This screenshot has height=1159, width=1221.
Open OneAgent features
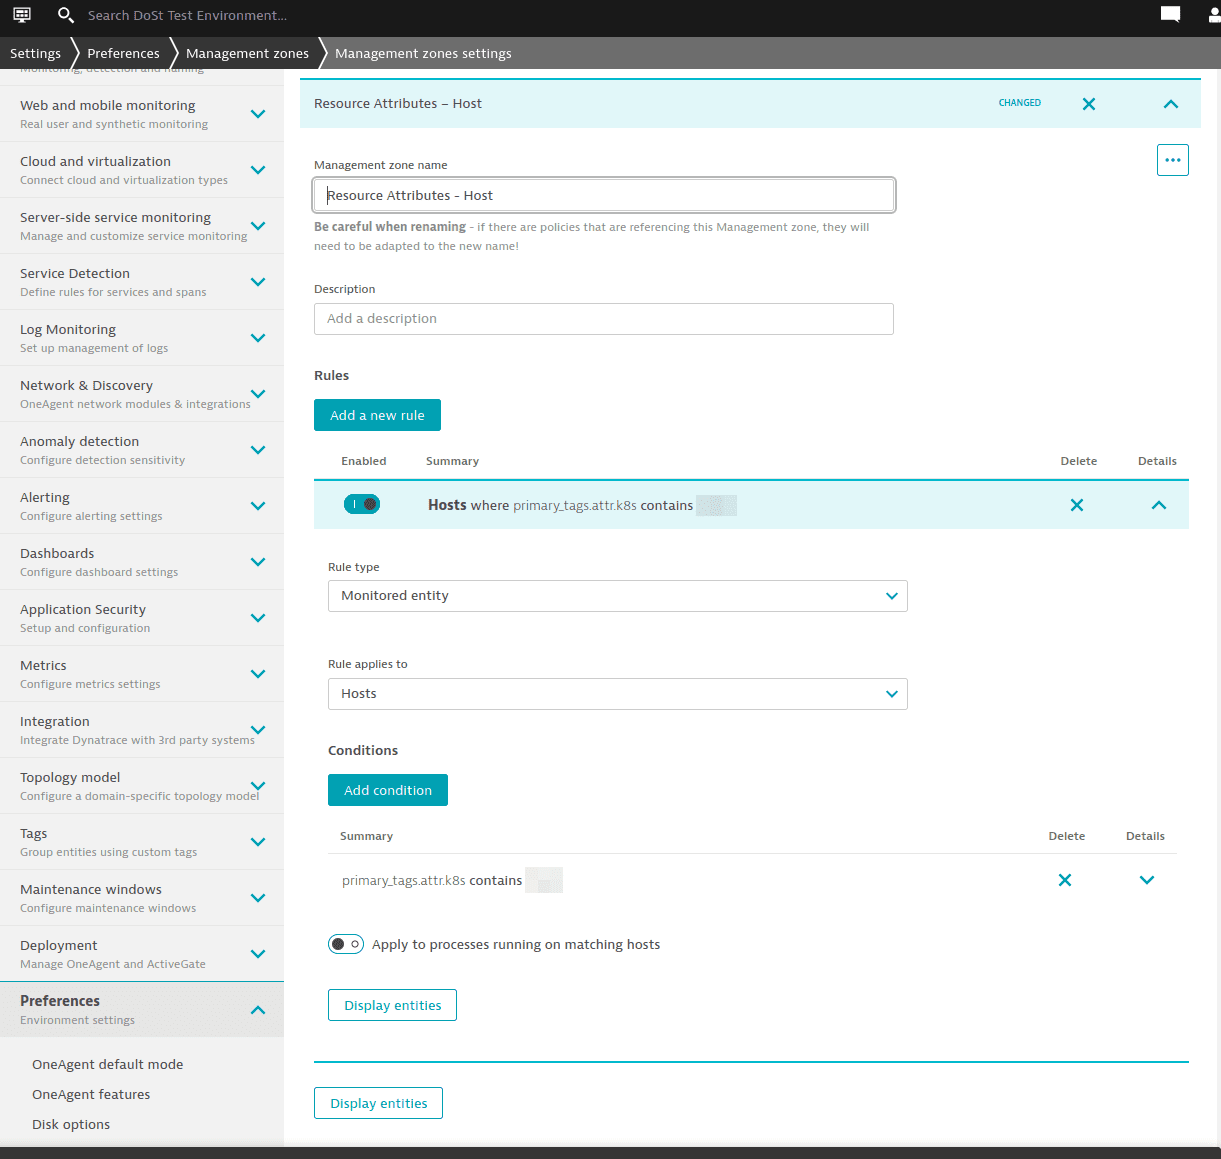[x=91, y=1094]
